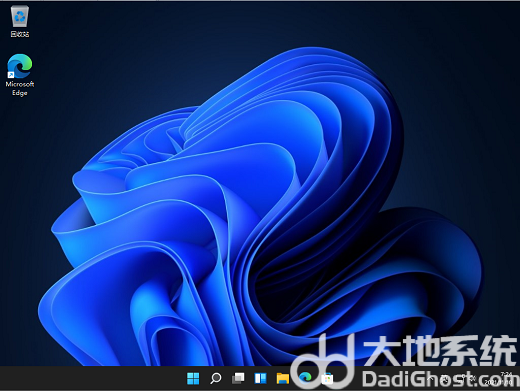Launch Microsoft Edge from the taskbar
Screen dimensions: 520x391
[x=305, y=378]
